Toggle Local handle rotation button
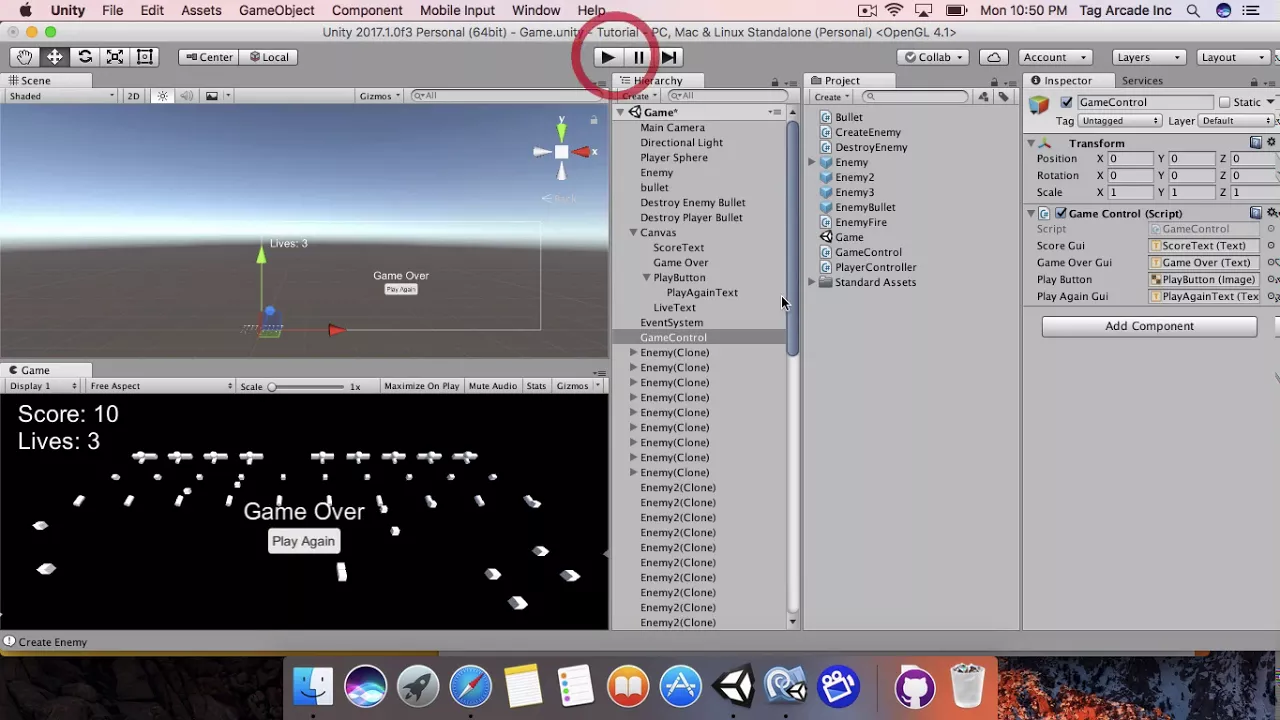Screen dimensions: 1280x720 267,57
